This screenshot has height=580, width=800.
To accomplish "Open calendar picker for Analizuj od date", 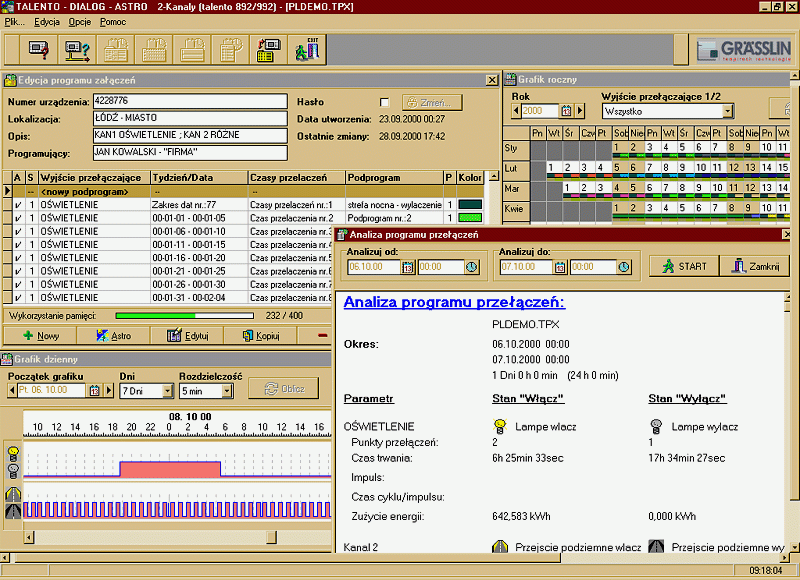I will (408, 267).
